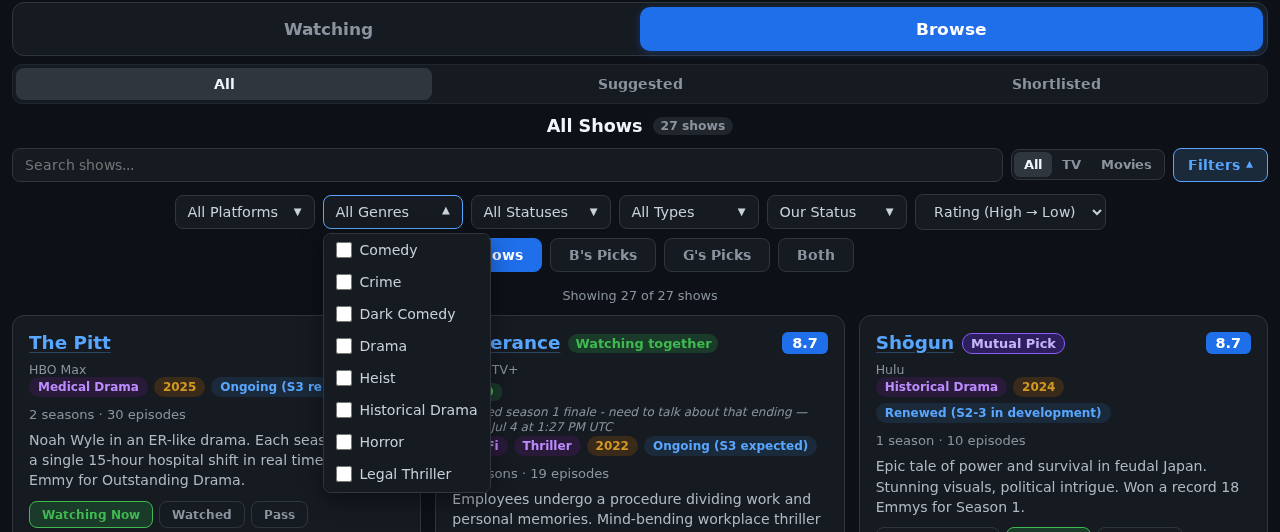The width and height of the screenshot is (1280, 532).
Task: Click Shōgun's 8.7 rating badge
Action: [x=1228, y=343]
